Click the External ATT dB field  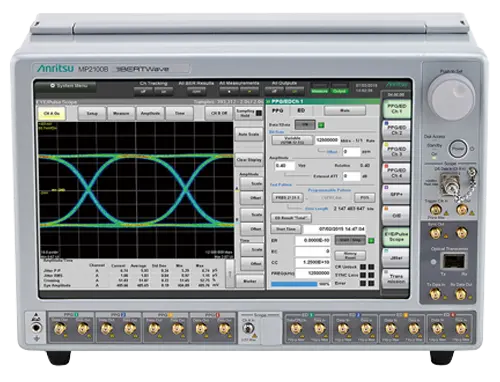click(x=352, y=176)
